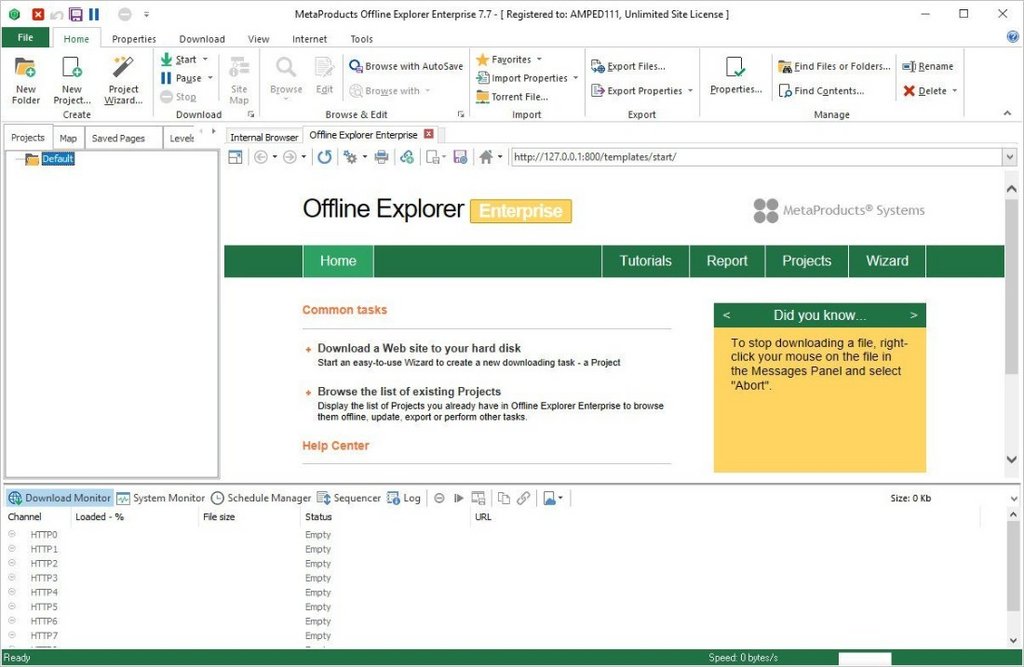Viewport: 1024px width, 667px height.
Task: Open Wizard in the page navigation
Action: 887,261
